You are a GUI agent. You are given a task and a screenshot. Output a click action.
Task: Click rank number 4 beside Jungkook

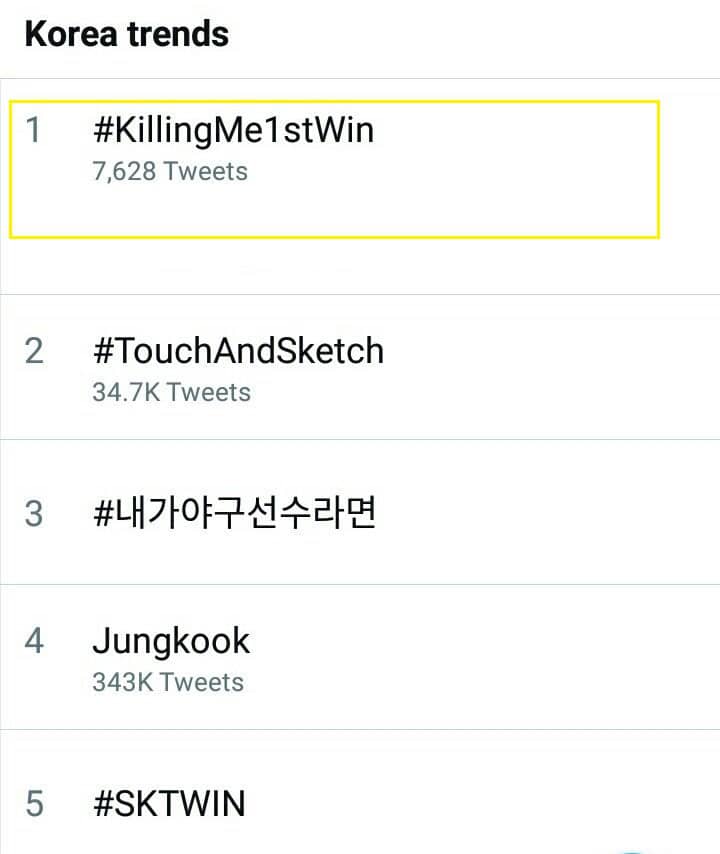click(34, 640)
